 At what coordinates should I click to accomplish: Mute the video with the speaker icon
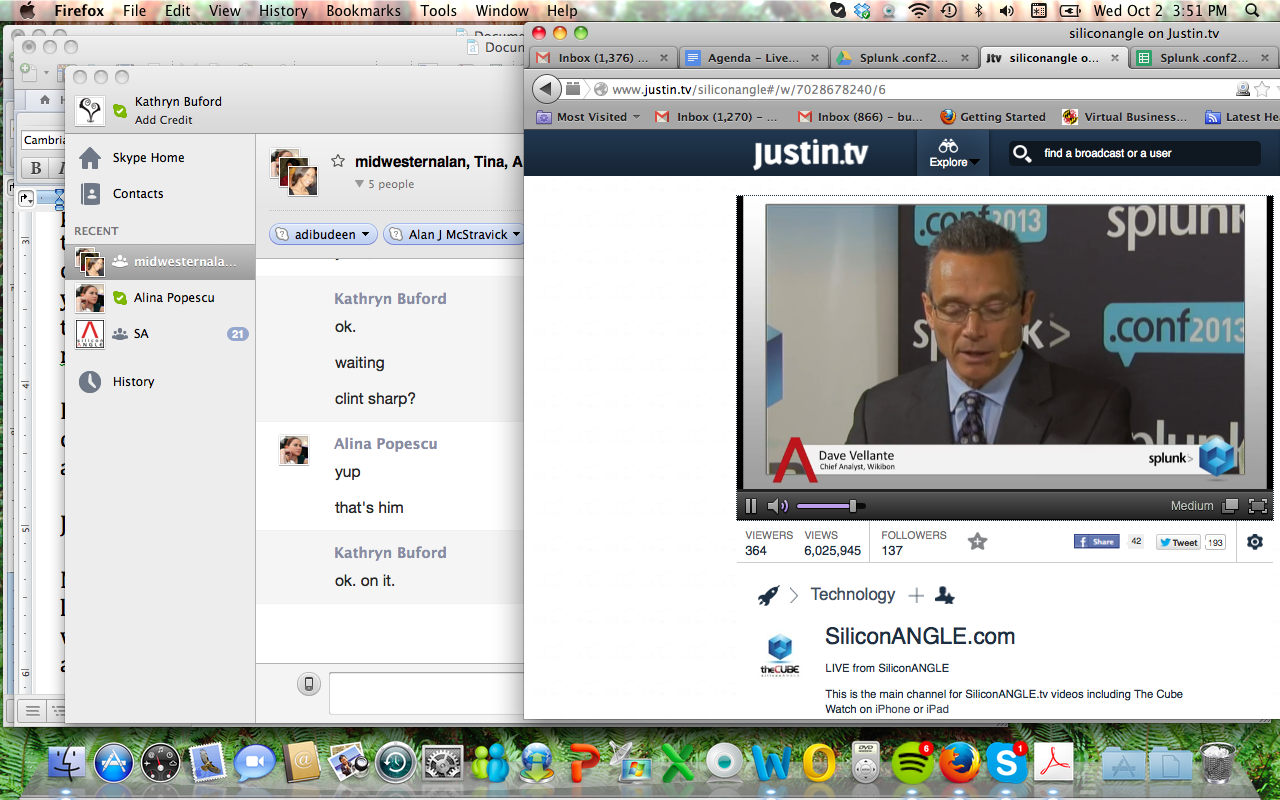point(777,506)
